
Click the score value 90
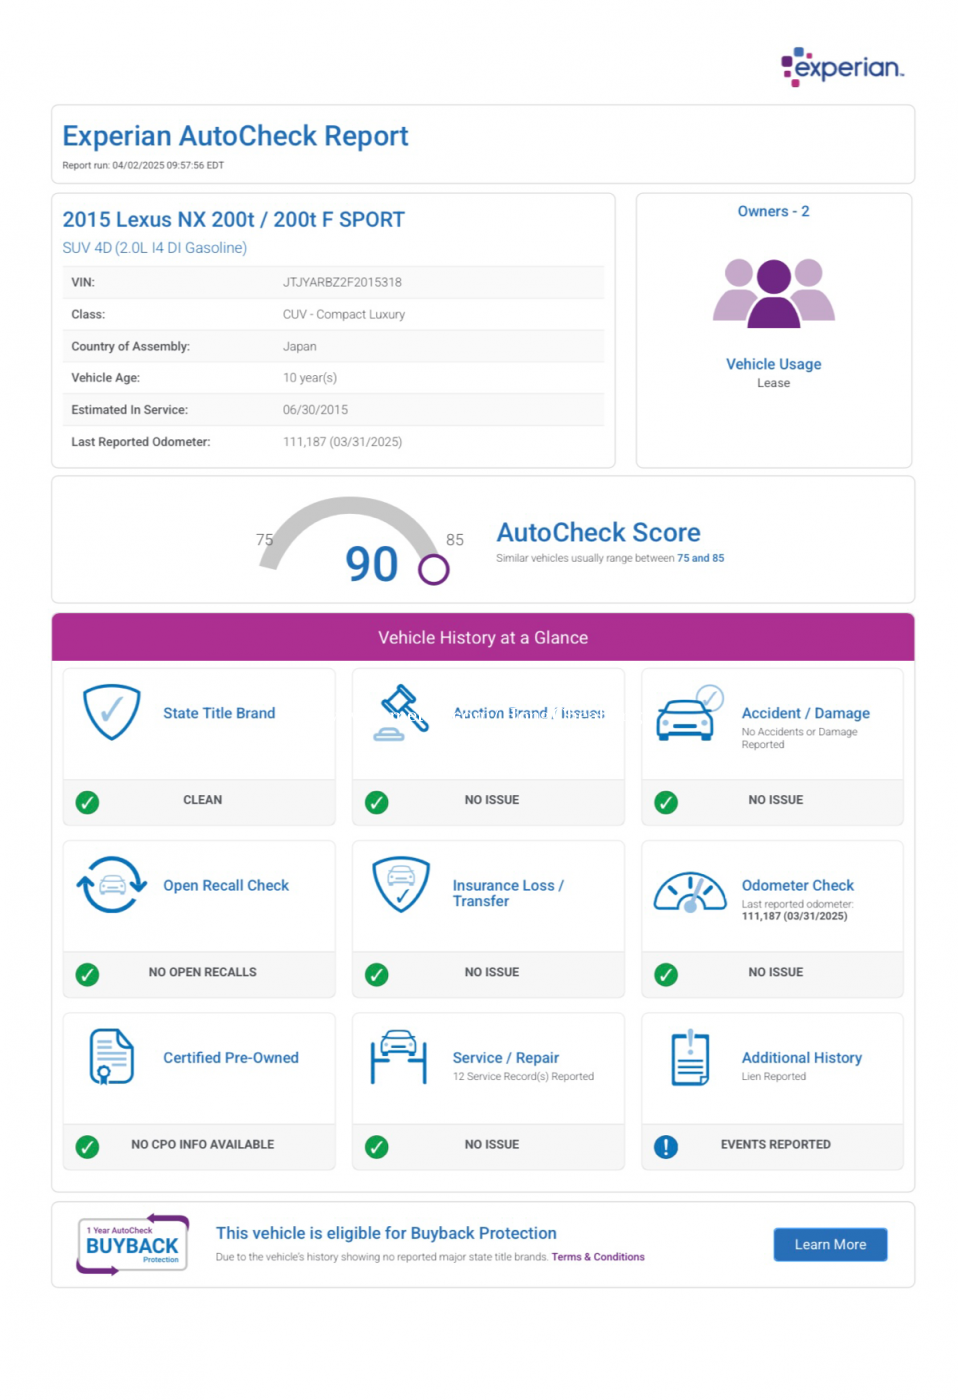tap(371, 563)
